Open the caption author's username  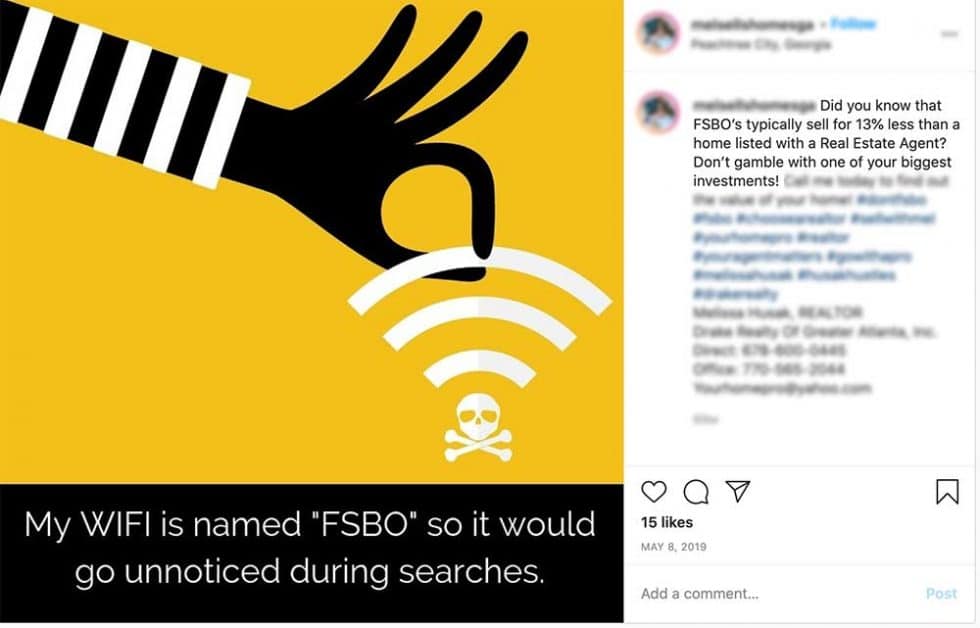tap(754, 105)
